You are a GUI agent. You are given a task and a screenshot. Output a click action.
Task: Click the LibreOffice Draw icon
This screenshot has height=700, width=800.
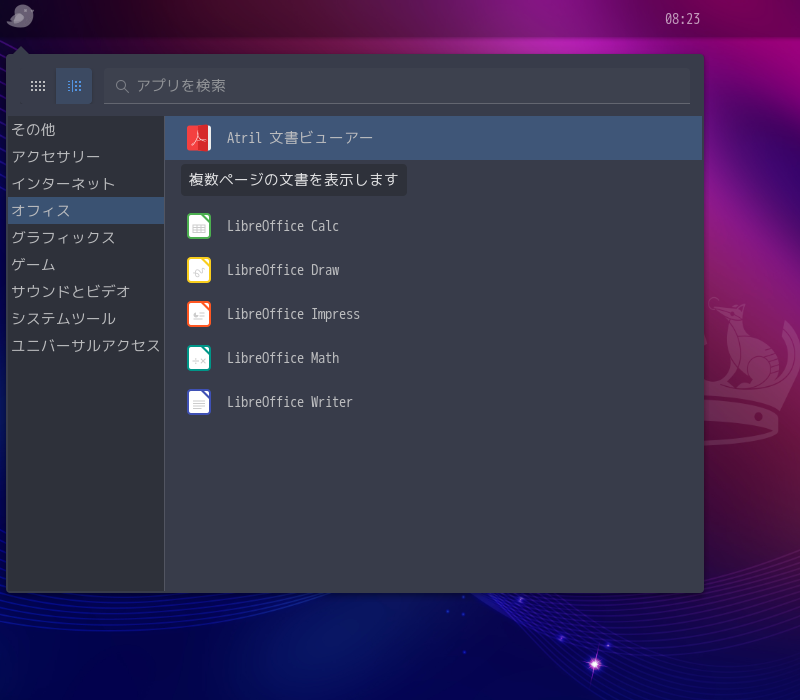click(199, 270)
